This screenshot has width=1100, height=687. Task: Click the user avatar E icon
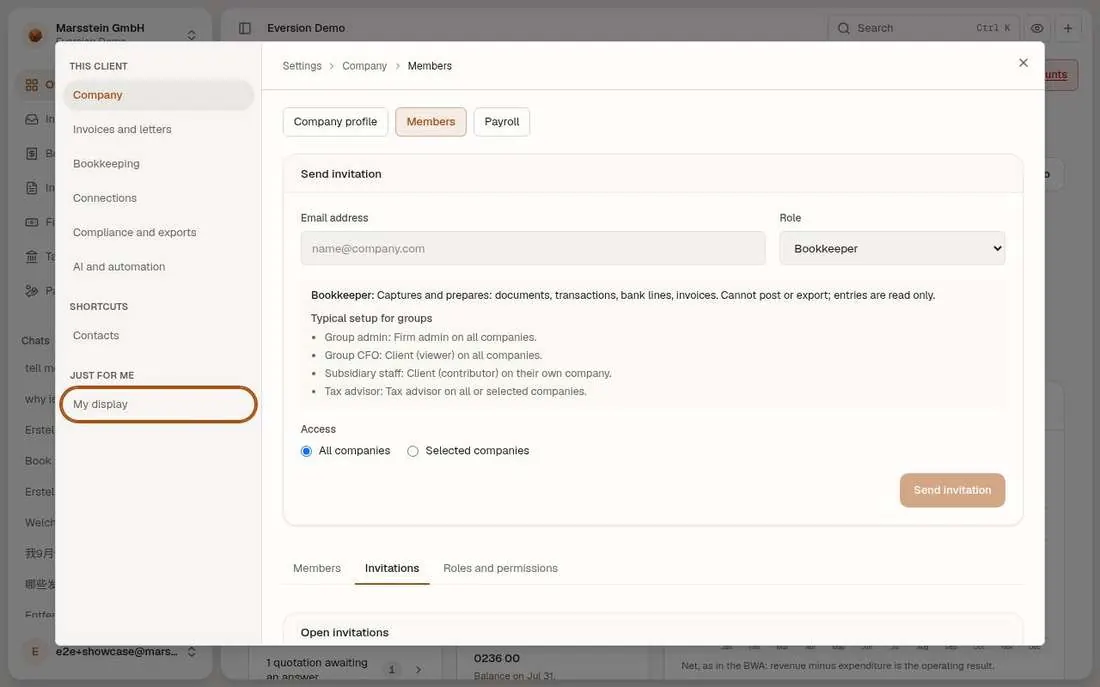click(x=35, y=651)
